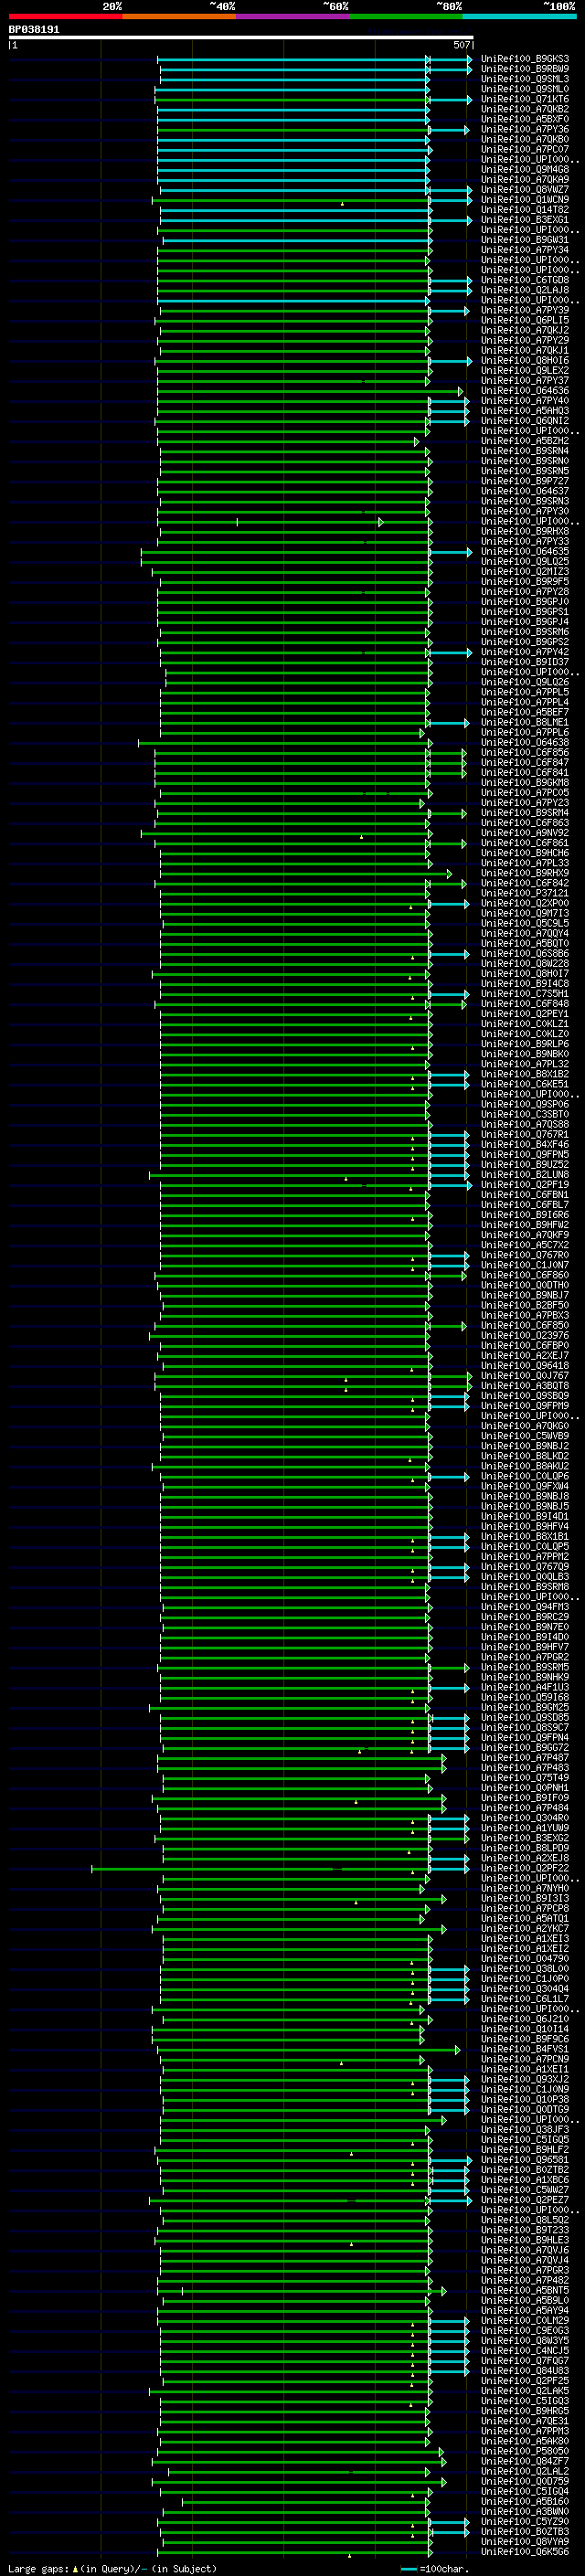Open the last hit UniRef100_Q6K5G6
This screenshot has width=585, height=2576.
pyautogui.click(x=525, y=2552)
